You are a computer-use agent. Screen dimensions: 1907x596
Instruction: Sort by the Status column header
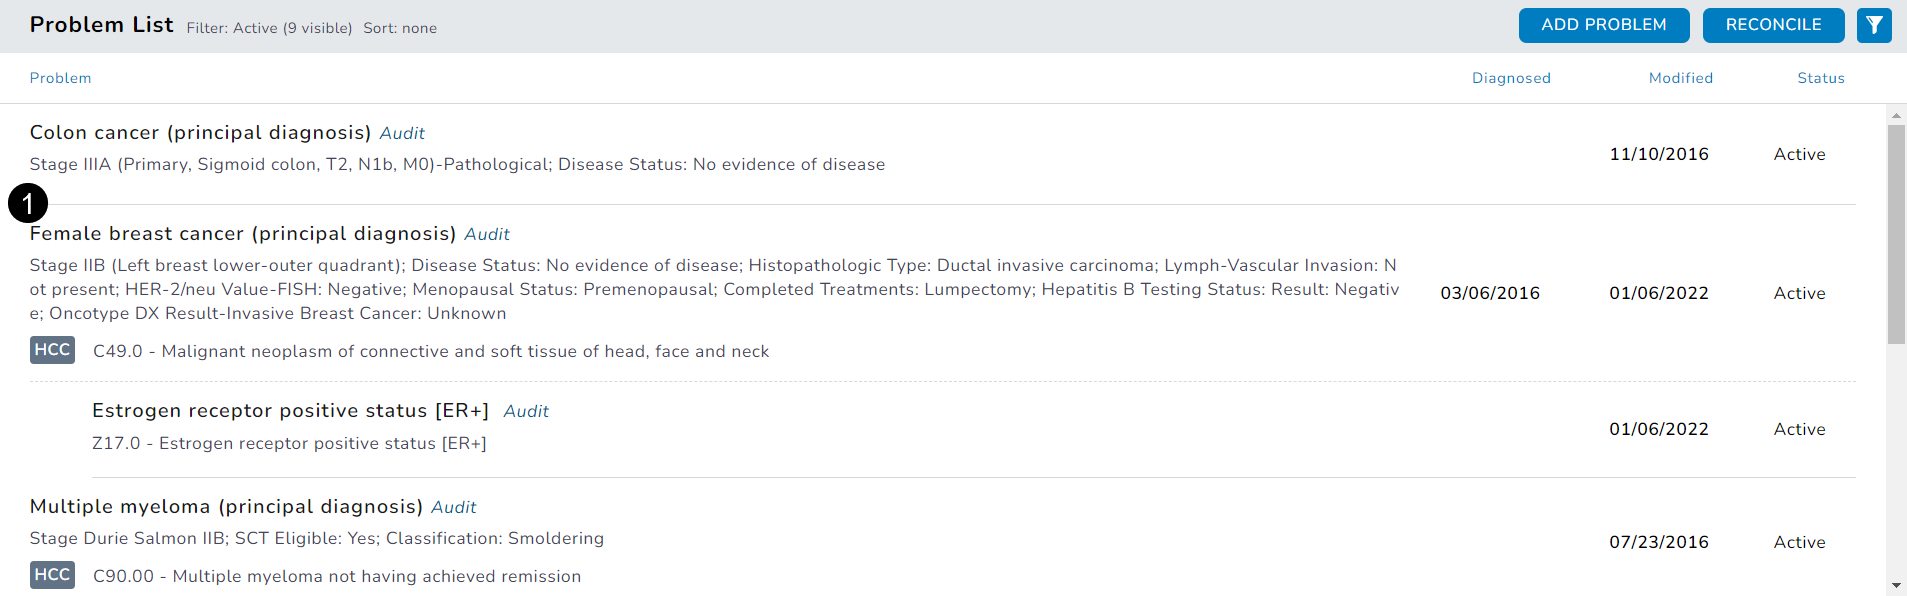point(1820,78)
